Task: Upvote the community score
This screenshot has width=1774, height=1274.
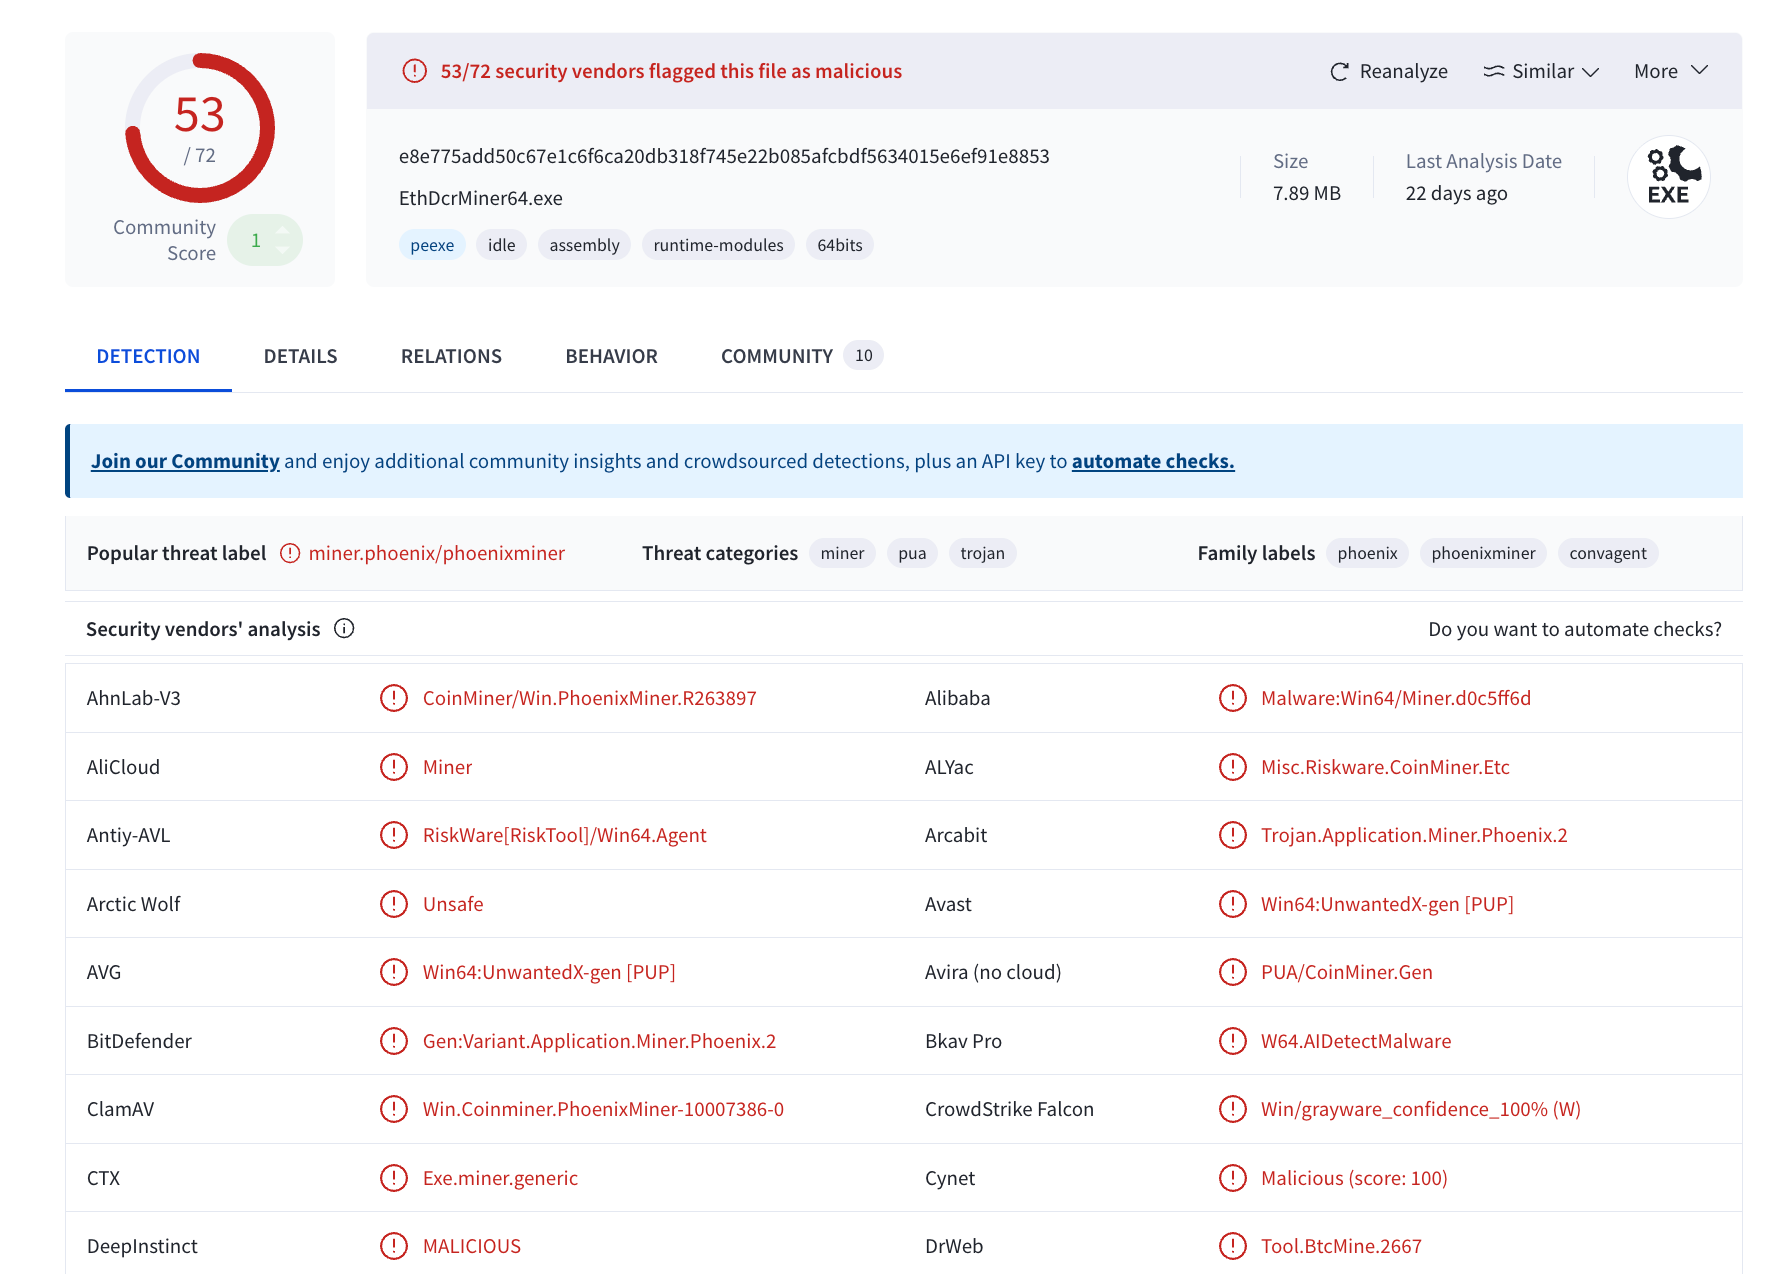Action: coord(283,230)
